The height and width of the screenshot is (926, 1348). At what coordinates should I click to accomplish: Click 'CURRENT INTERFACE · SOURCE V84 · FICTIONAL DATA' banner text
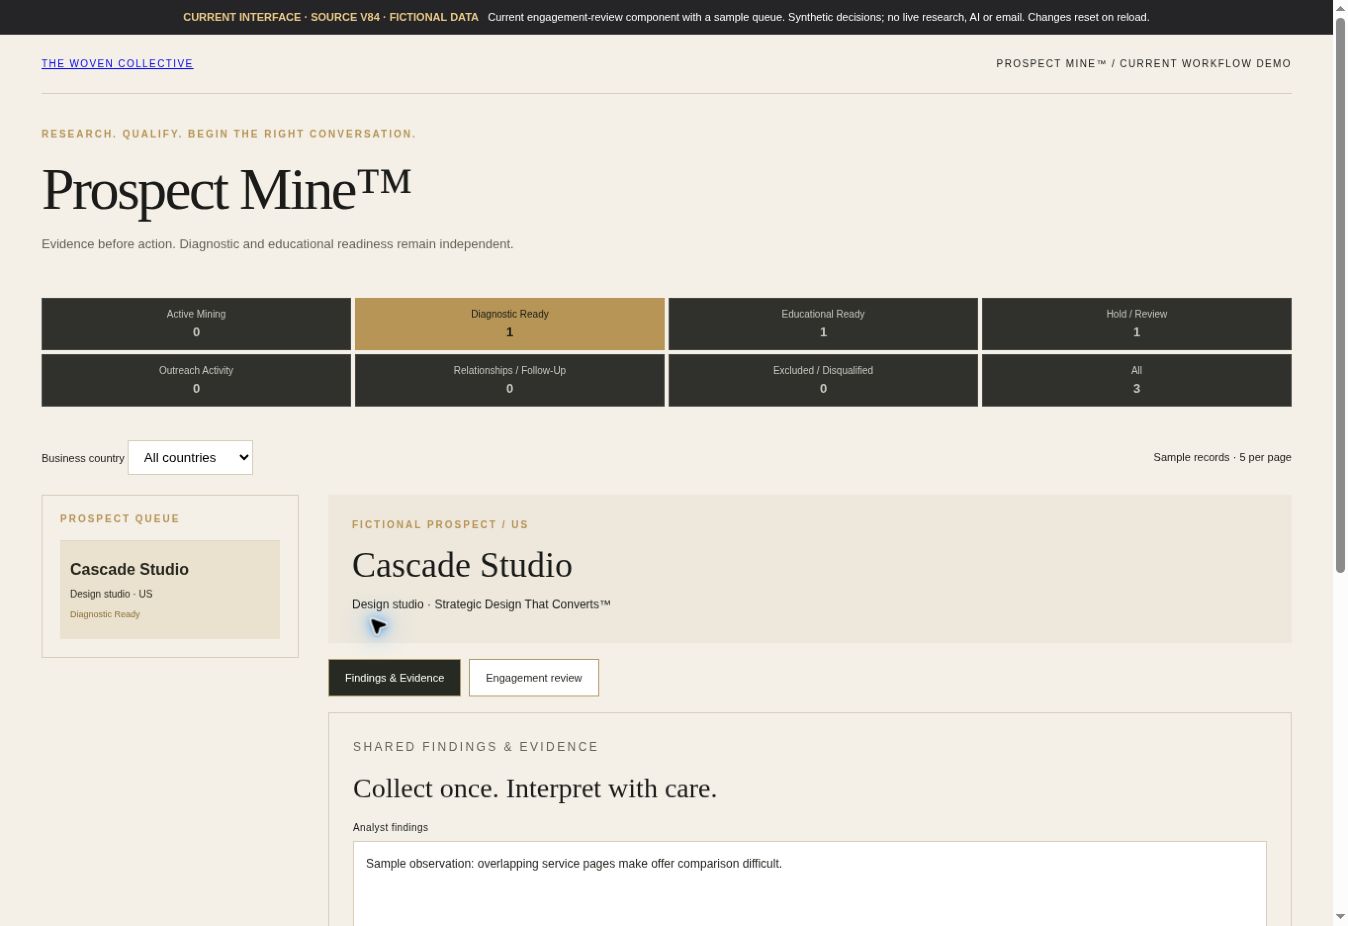pyautogui.click(x=331, y=17)
